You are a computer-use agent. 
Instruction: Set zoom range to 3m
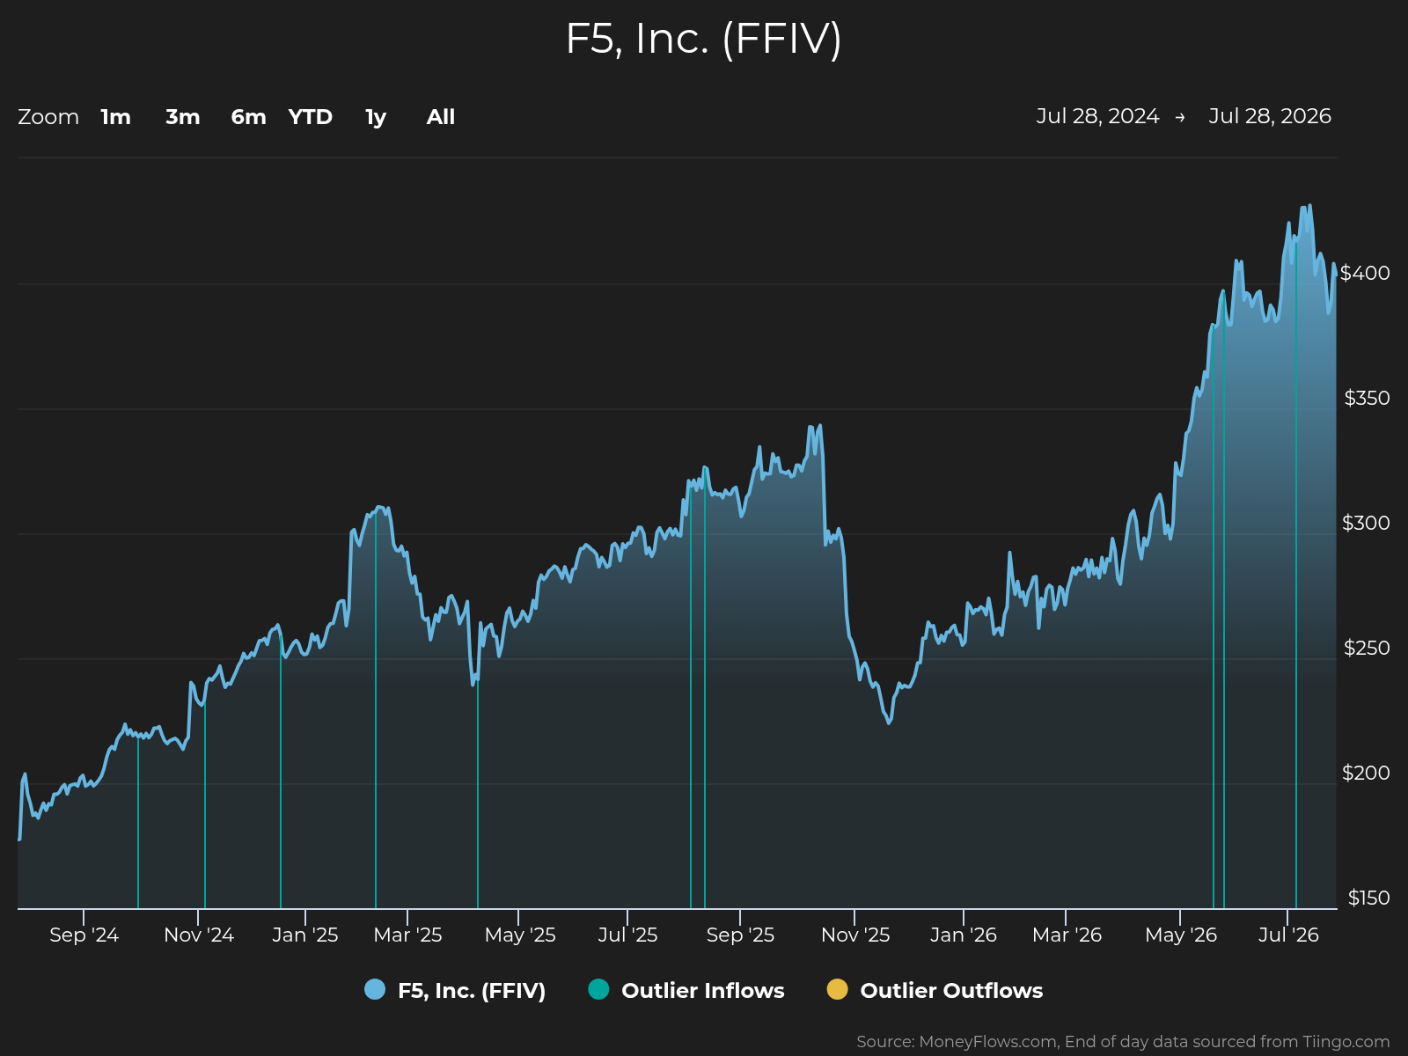[x=183, y=117]
